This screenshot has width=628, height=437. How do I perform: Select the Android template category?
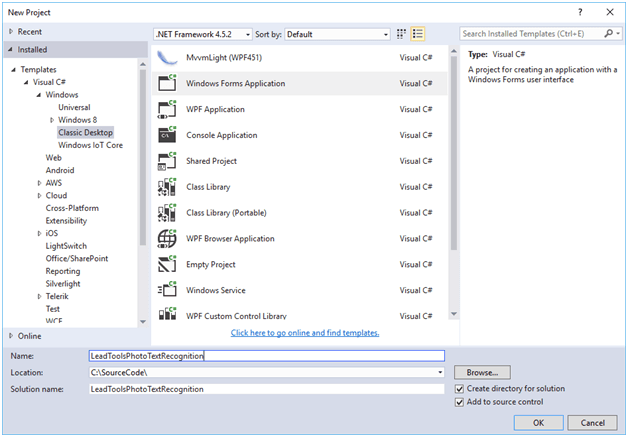60,170
